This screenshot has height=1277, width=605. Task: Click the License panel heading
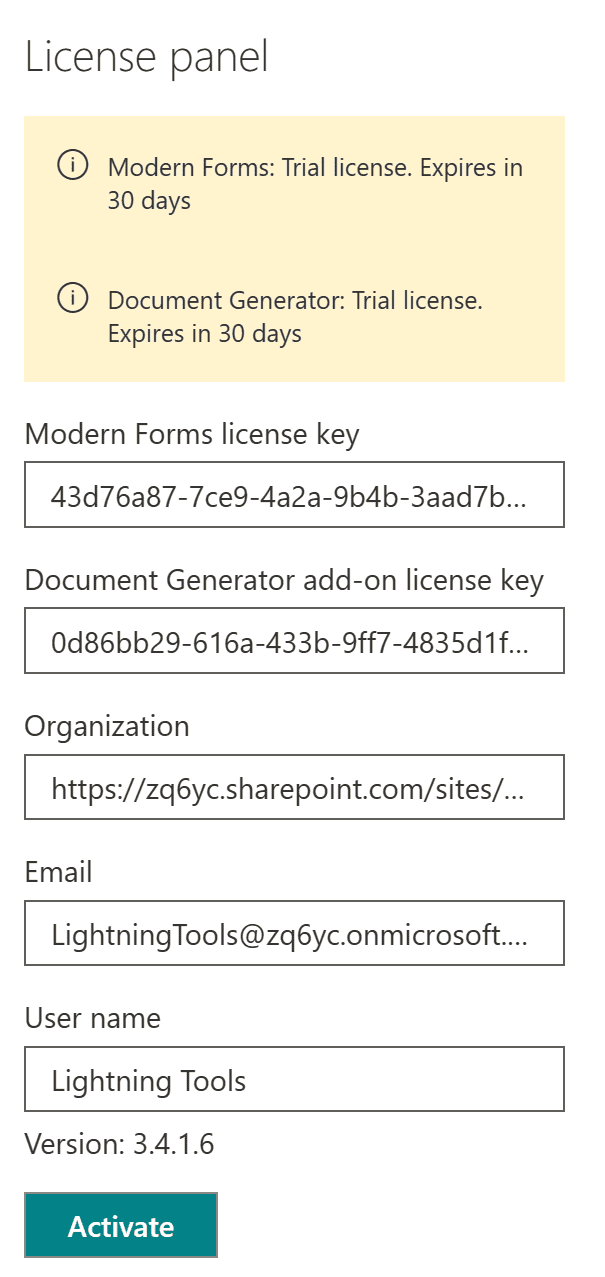coord(148,58)
